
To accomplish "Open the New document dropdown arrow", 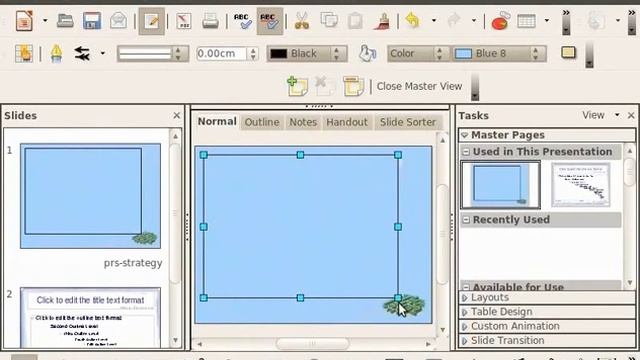I will click(x=45, y=20).
